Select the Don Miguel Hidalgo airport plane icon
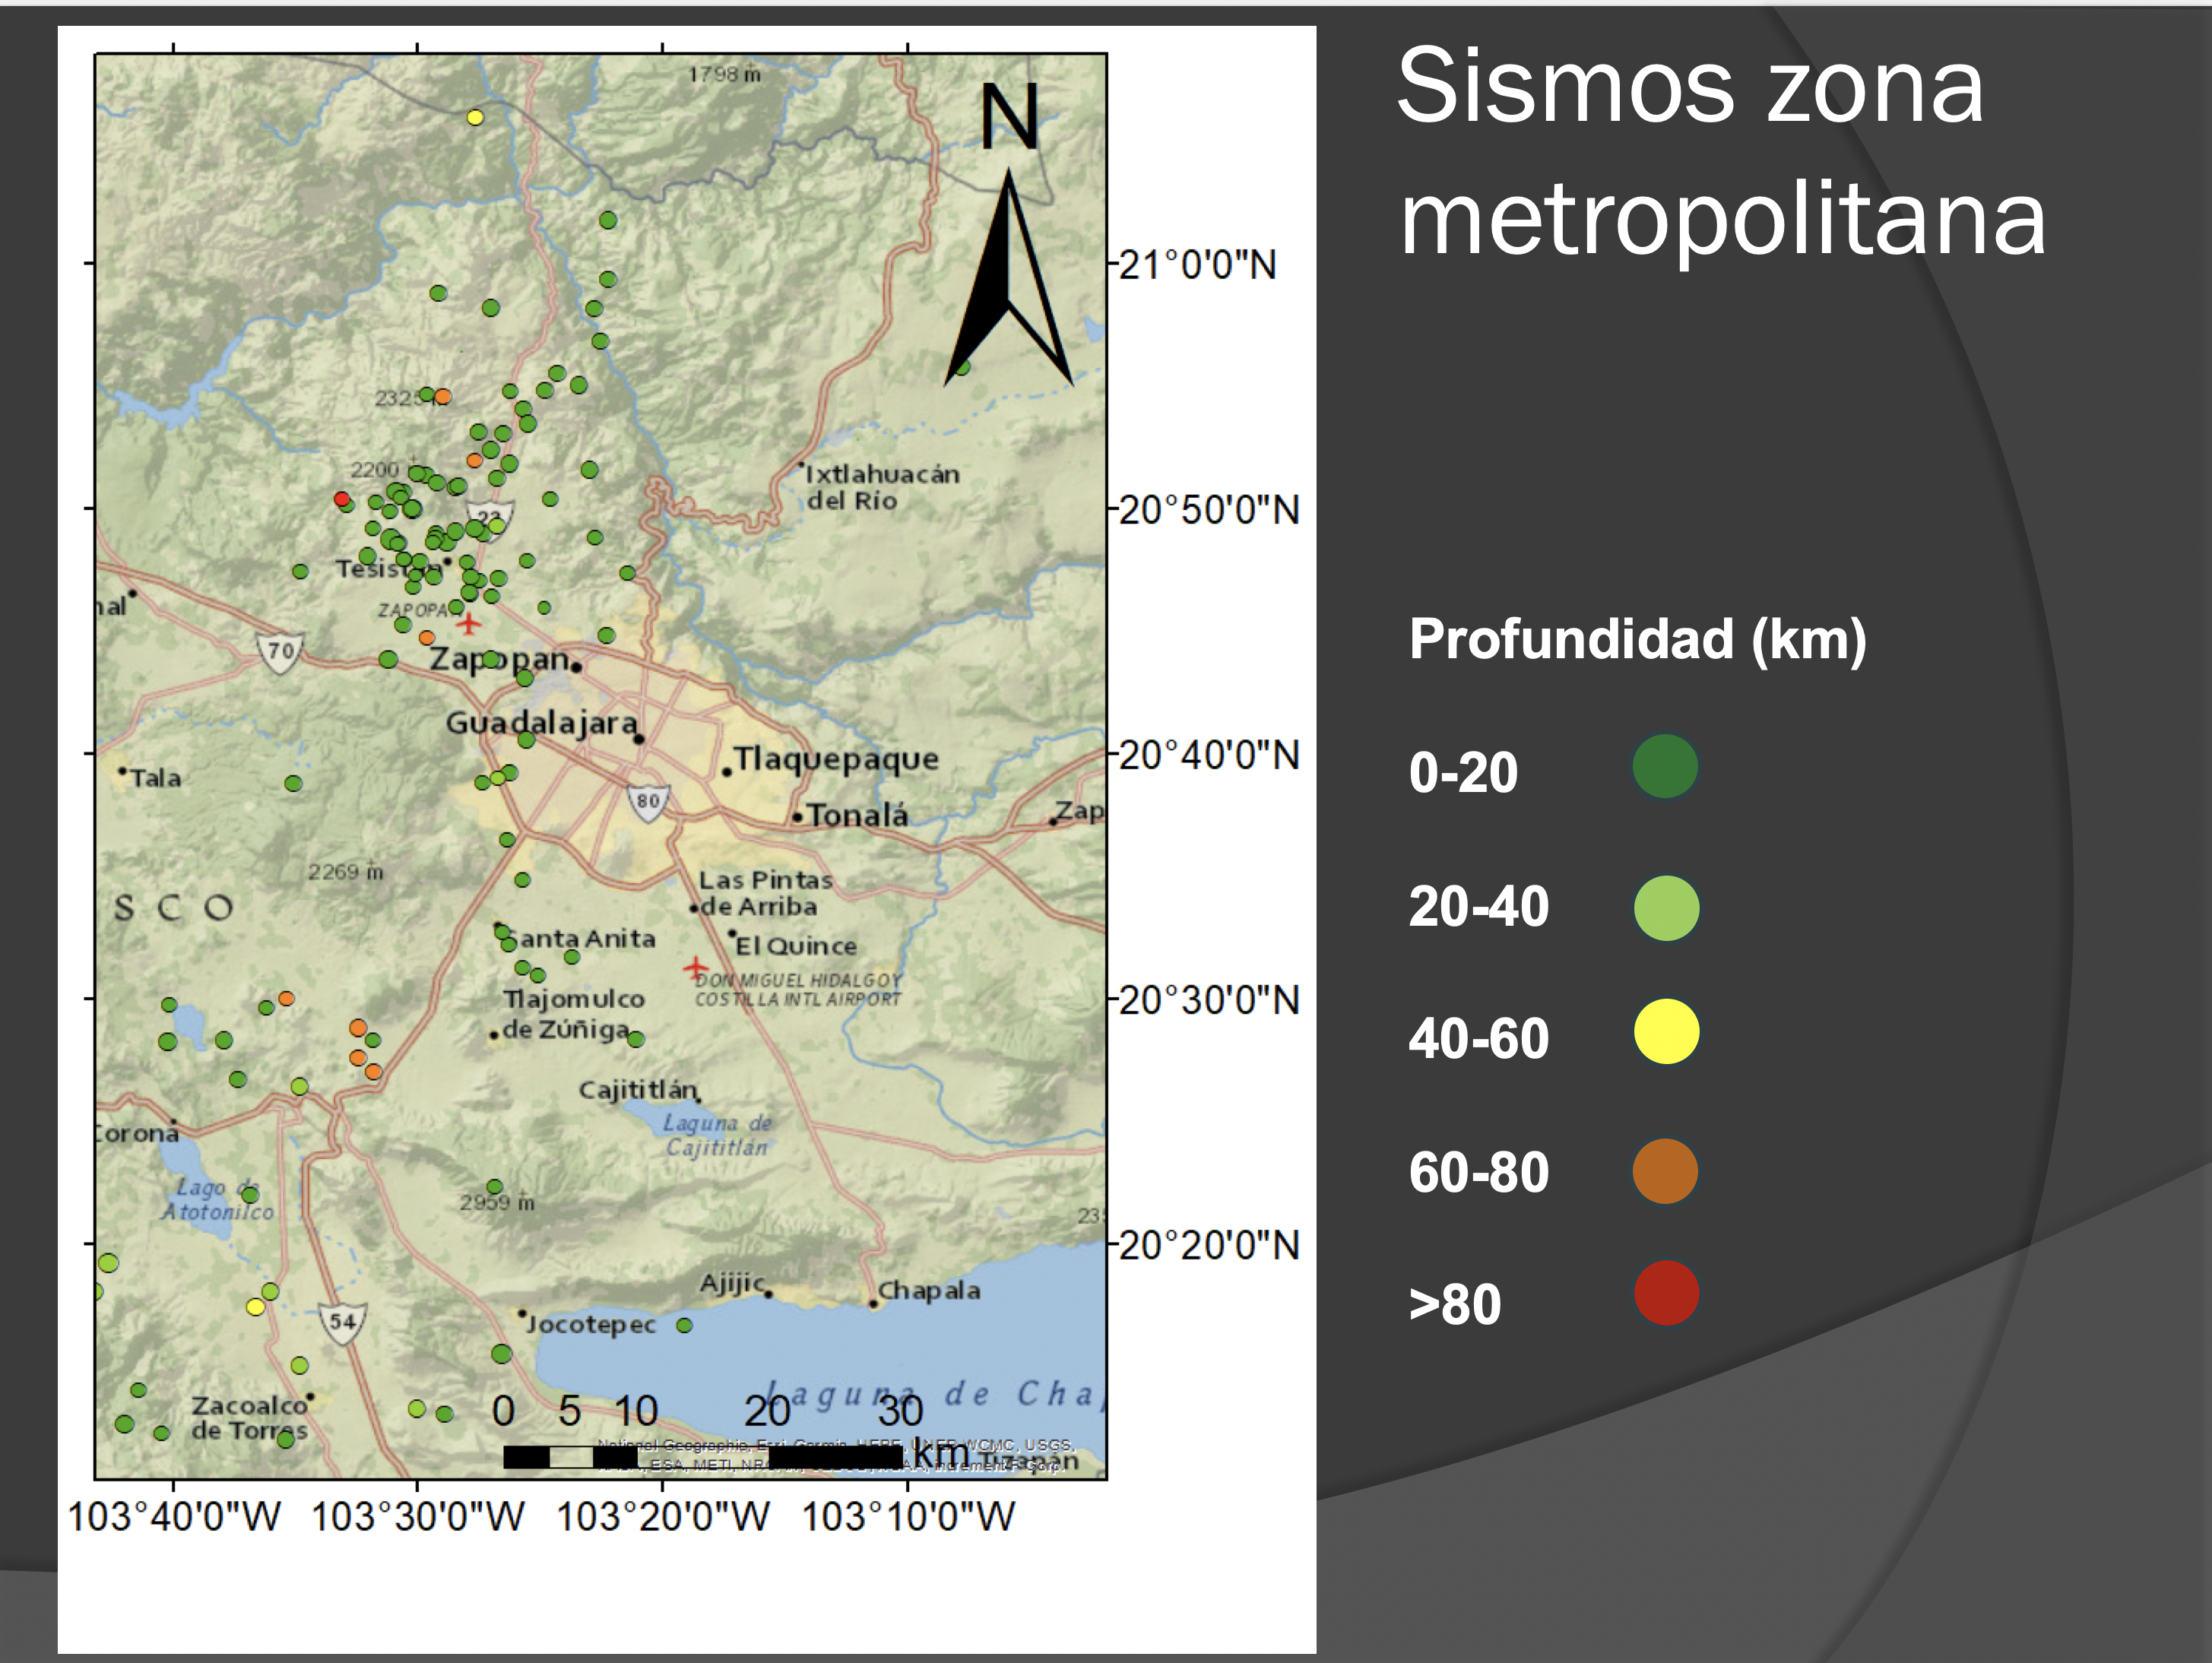Image resolution: width=2212 pixels, height=1663 pixels. (695, 967)
